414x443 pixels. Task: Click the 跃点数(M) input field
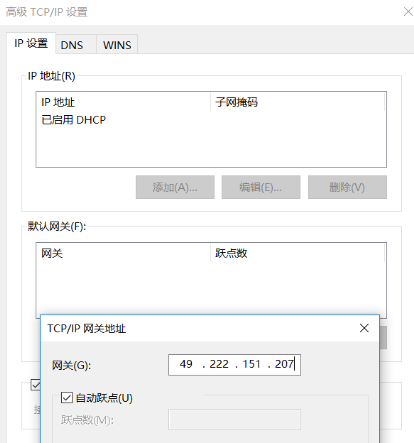pos(234,420)
